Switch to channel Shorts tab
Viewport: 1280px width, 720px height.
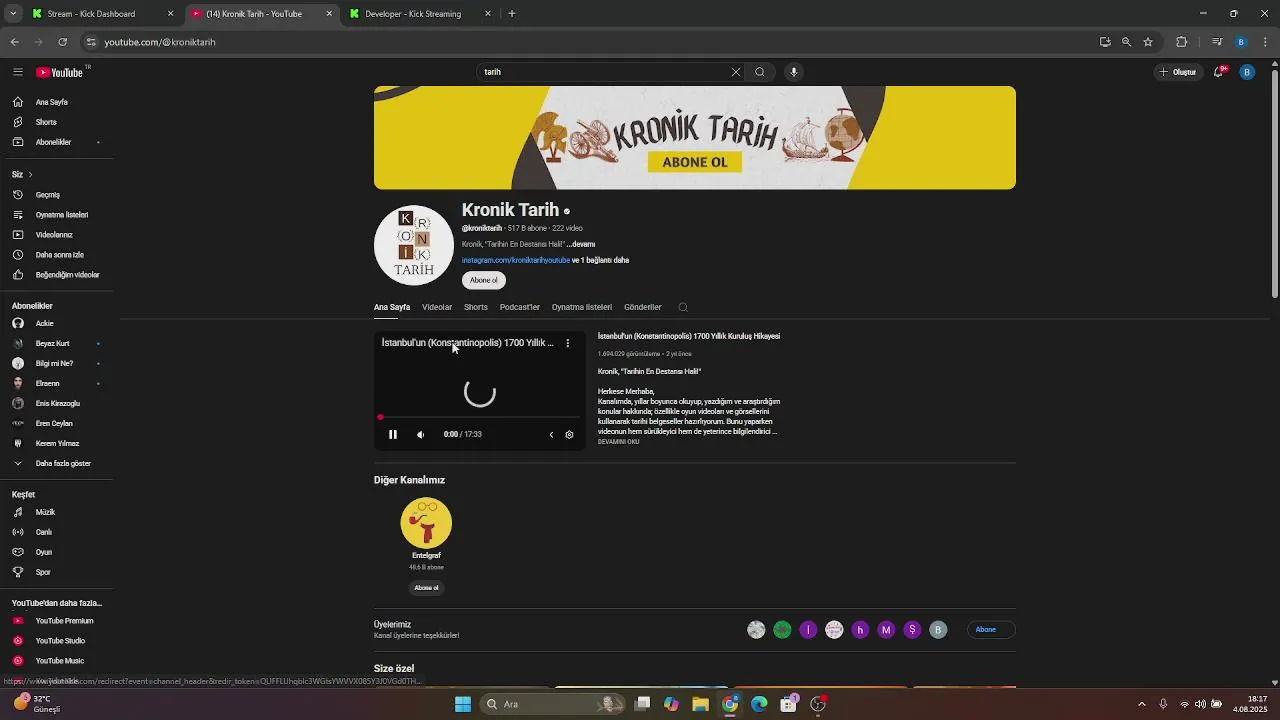tap(476, 307)
